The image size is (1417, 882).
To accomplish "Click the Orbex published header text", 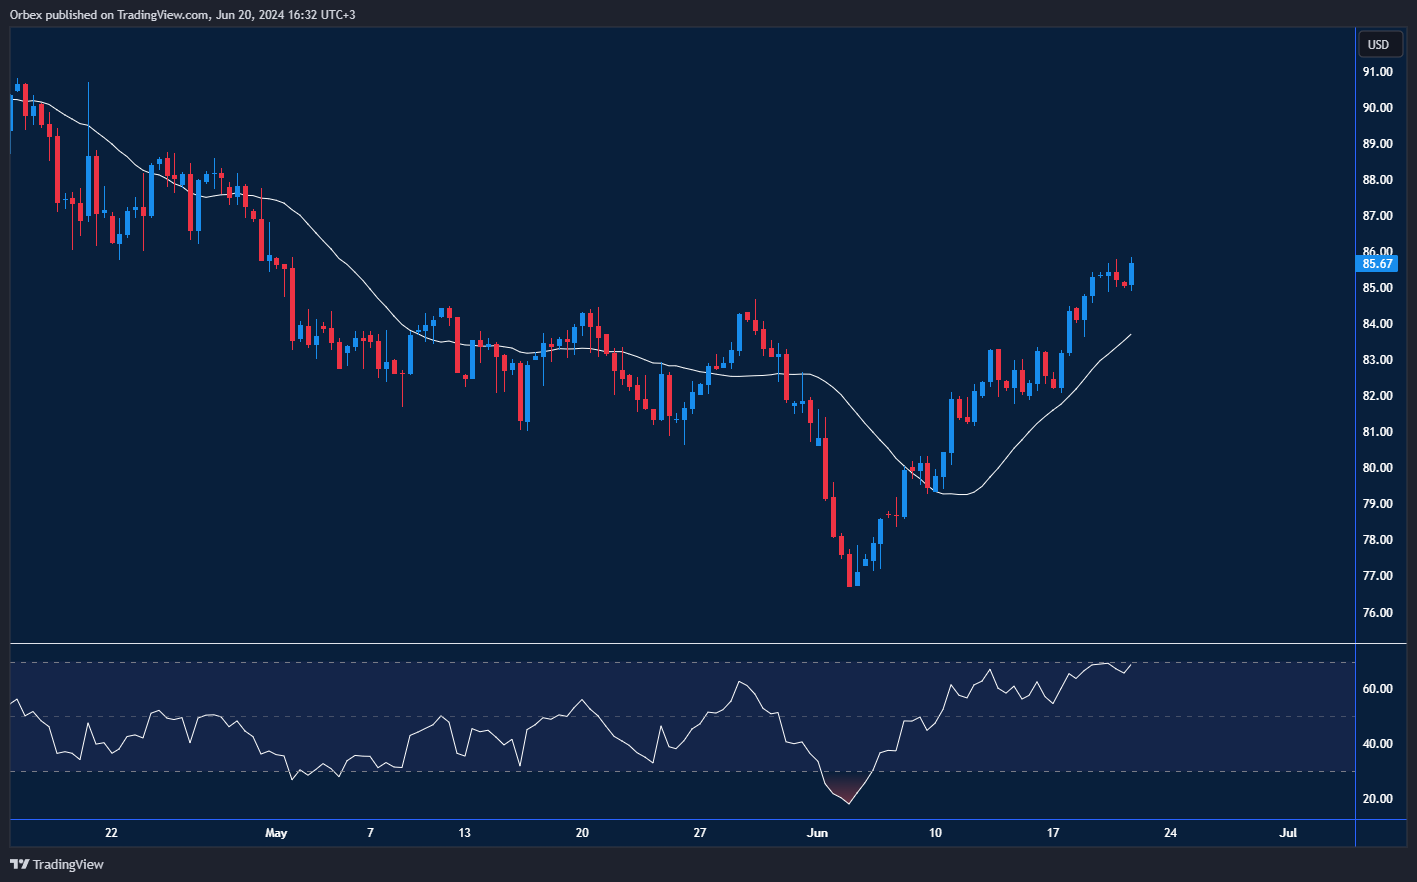I will 182,14.
